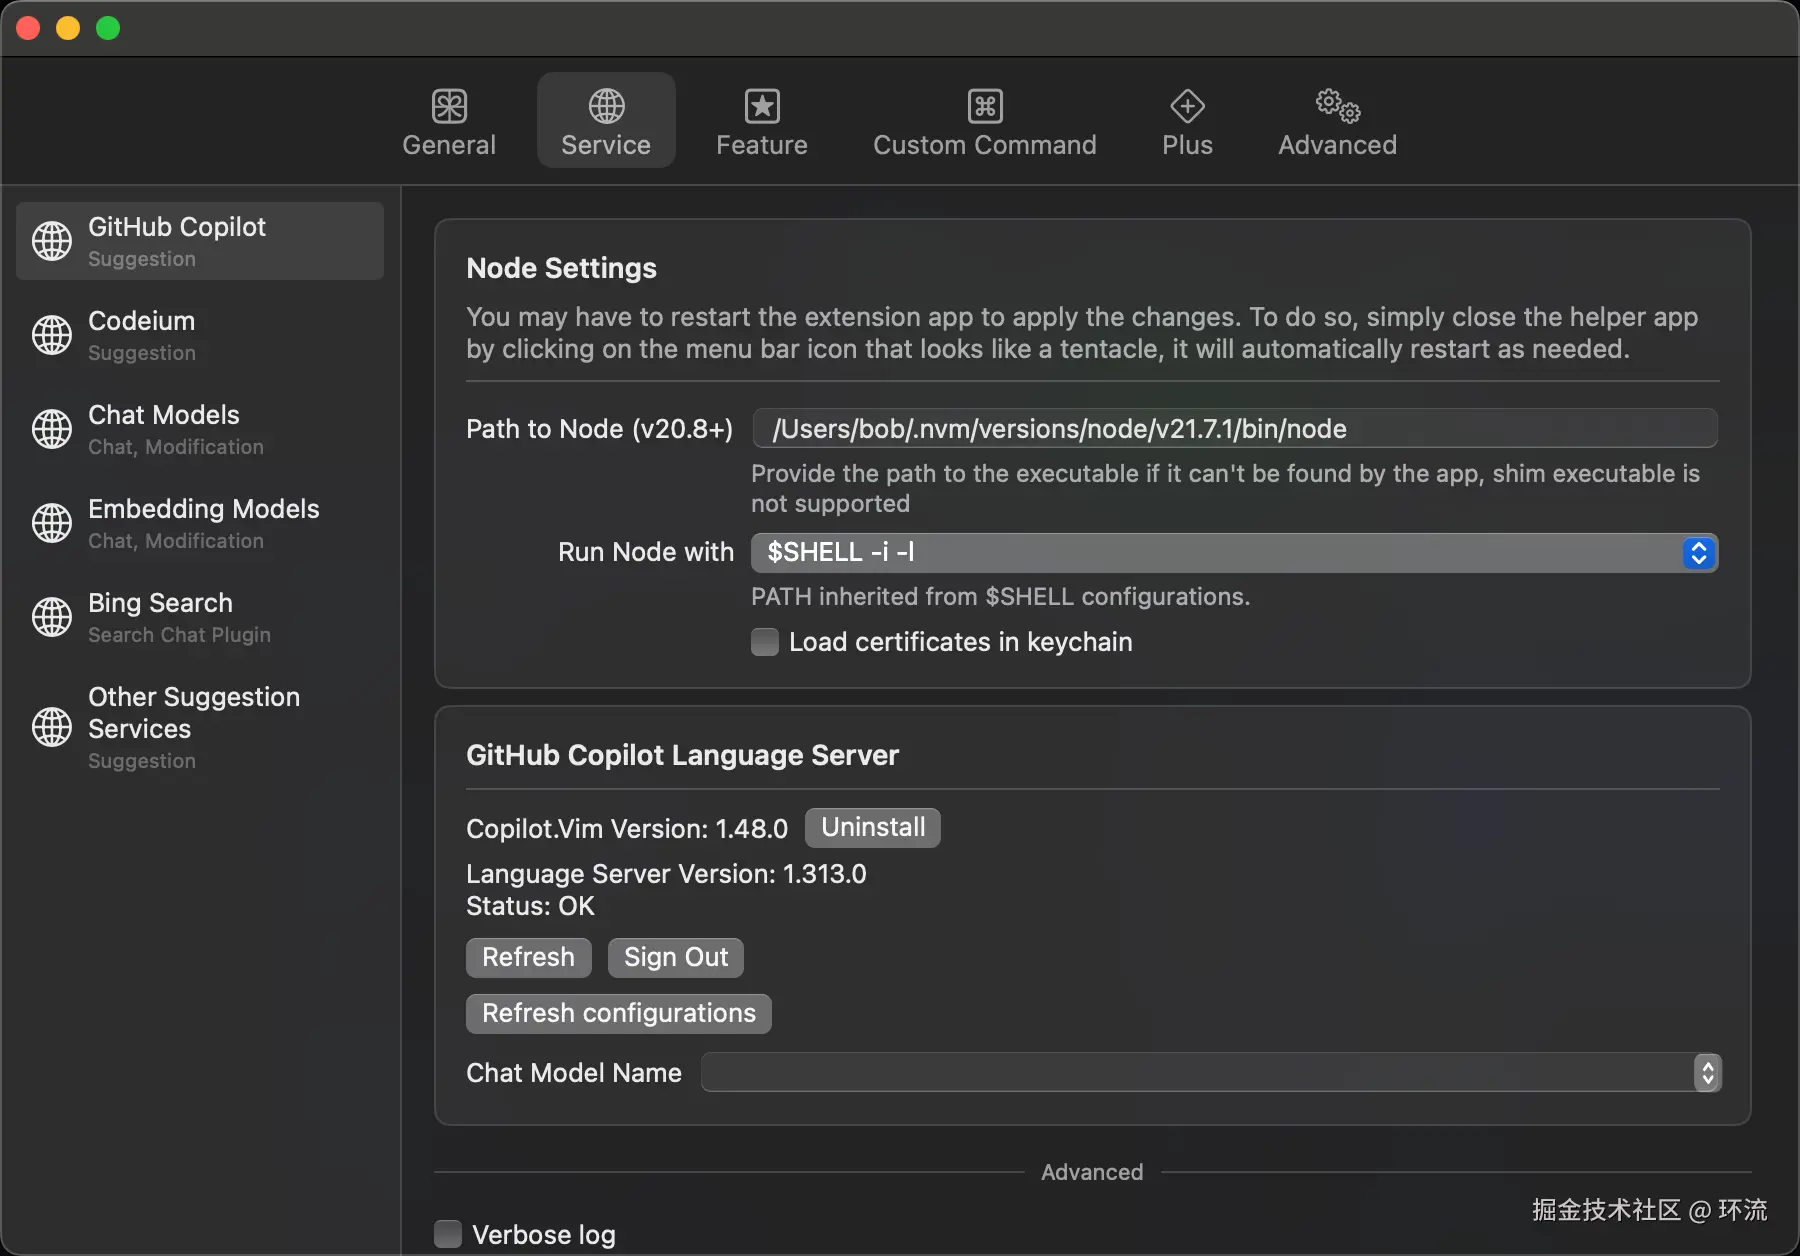Switch to the Plus tab label
Image resolution: width=1800 pixels, height=1256 pixels.
click(x=1187, y=145)
